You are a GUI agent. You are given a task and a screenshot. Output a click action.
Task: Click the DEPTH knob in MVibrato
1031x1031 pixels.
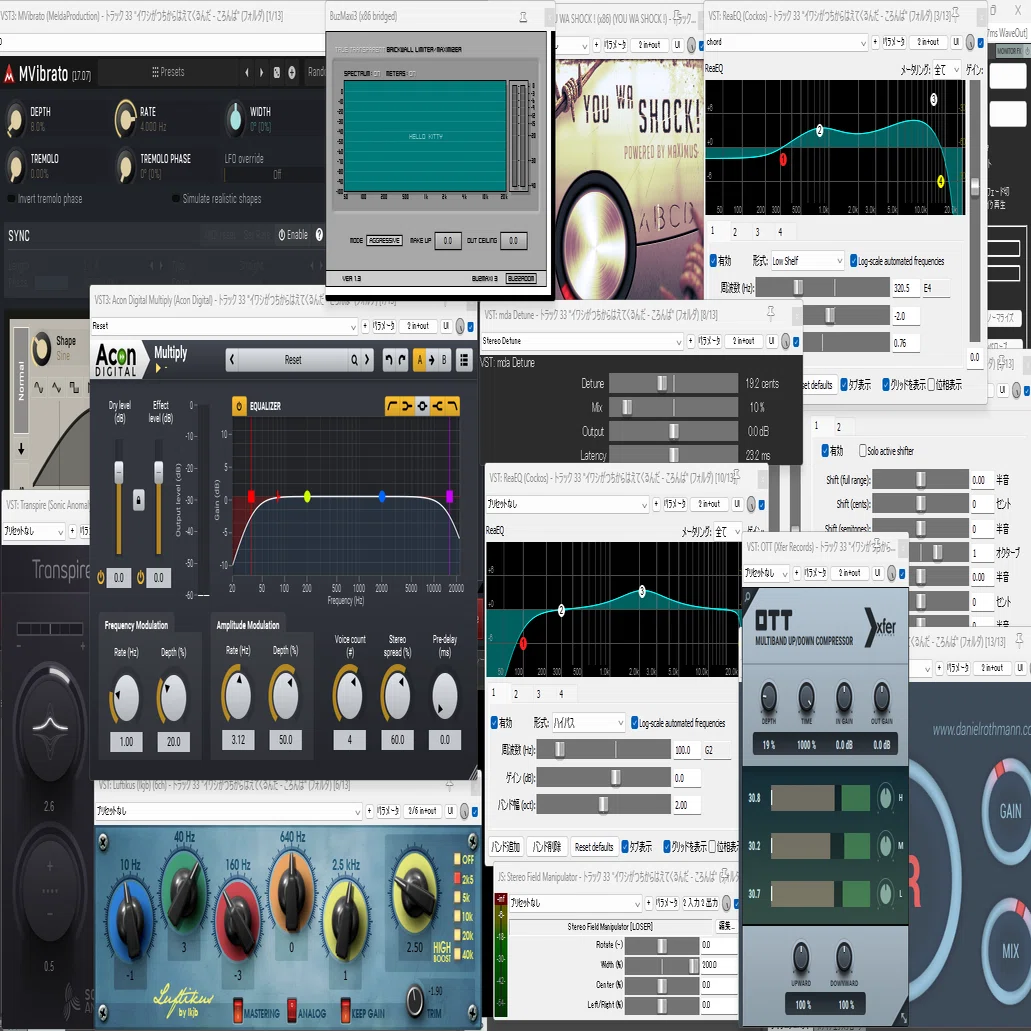pos(14,120)
